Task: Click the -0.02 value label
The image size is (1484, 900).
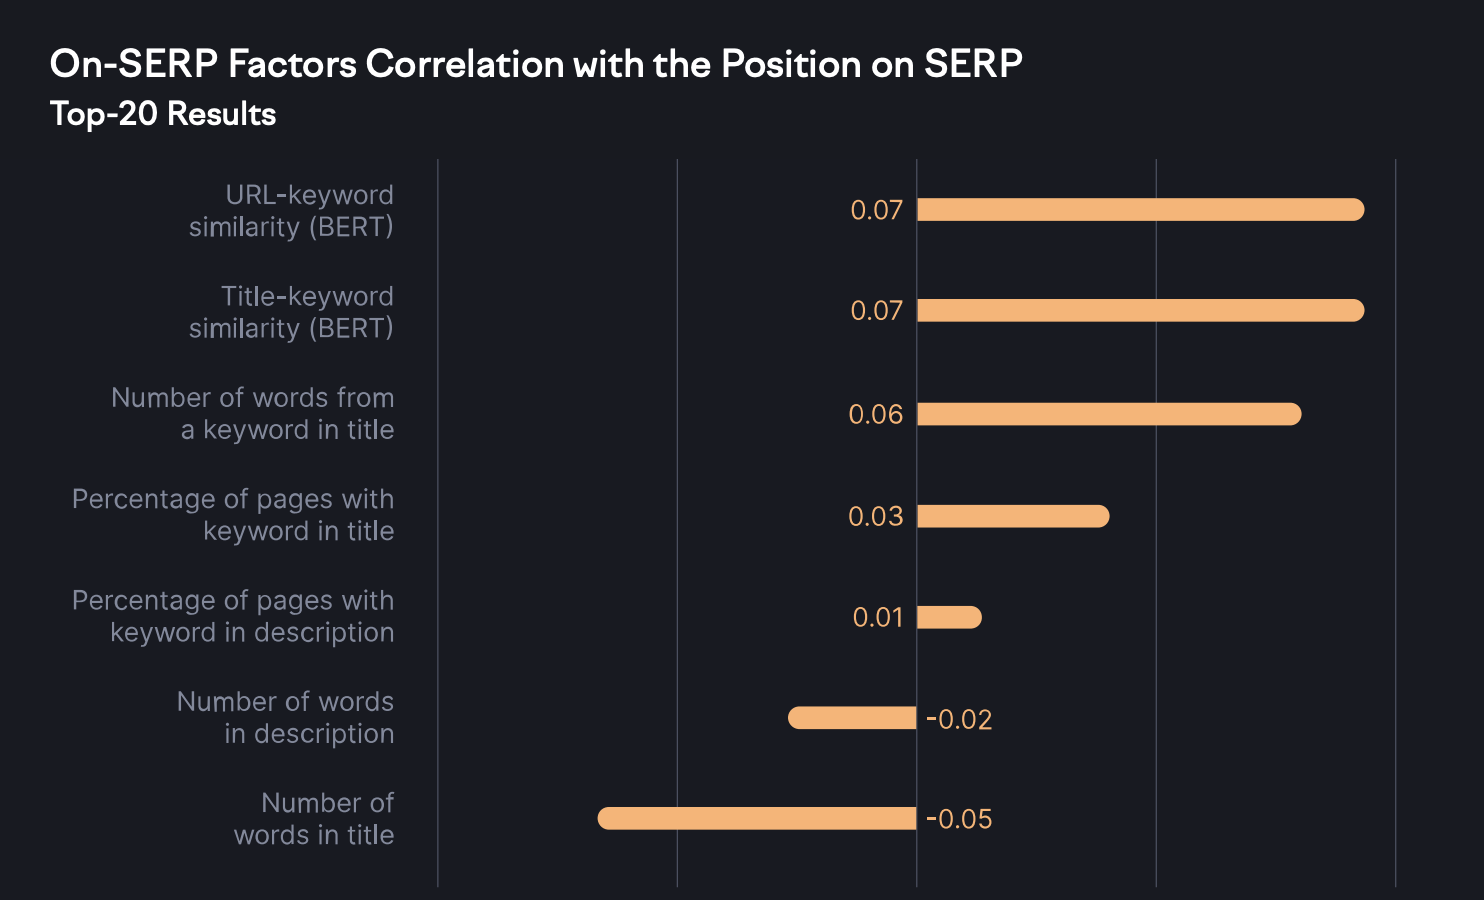Action: pyautogui.click(x=959, y=719)
